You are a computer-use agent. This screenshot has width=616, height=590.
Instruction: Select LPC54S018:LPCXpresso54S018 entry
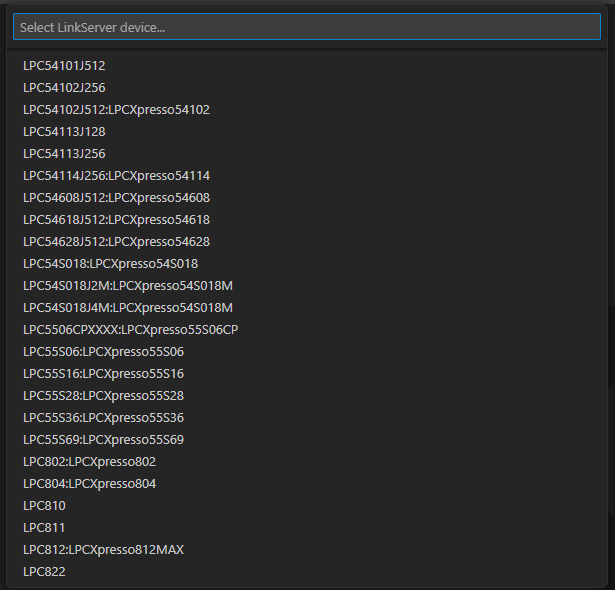tap(111, 264)
